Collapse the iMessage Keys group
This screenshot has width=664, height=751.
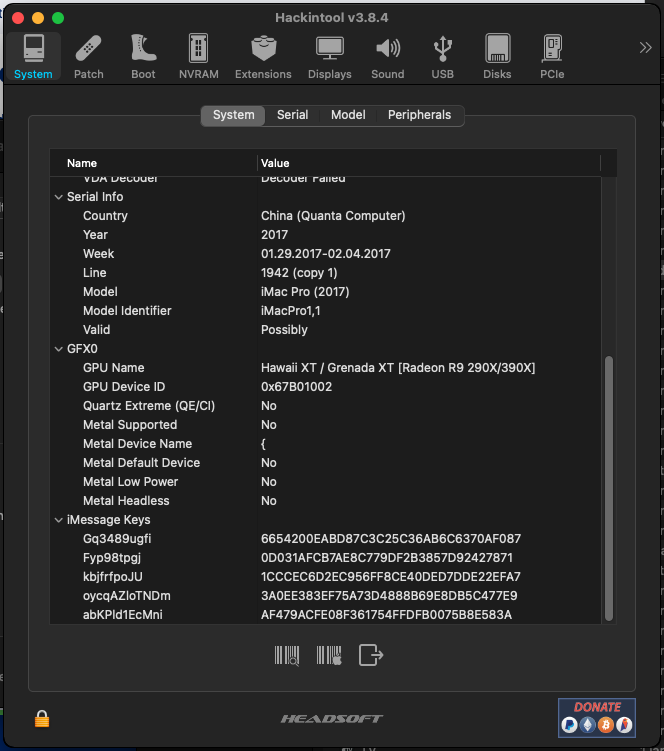click(58, 520)
